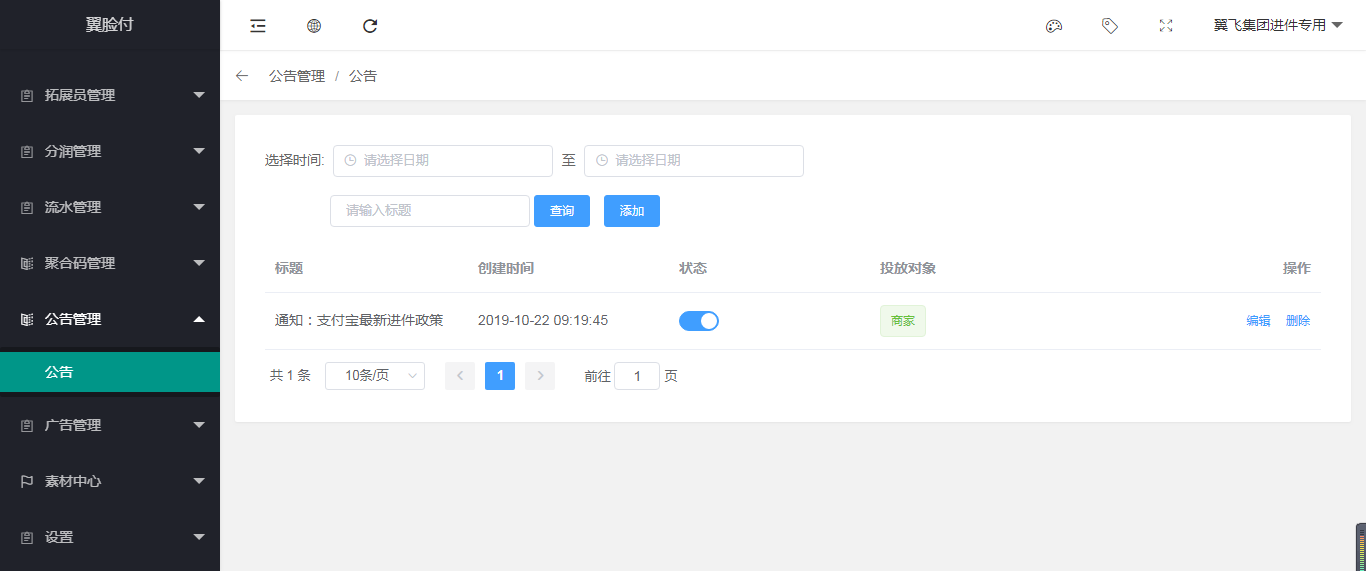Click the 翼脸付 logo title
The image size is (1366, 571).
pos(110,25)
